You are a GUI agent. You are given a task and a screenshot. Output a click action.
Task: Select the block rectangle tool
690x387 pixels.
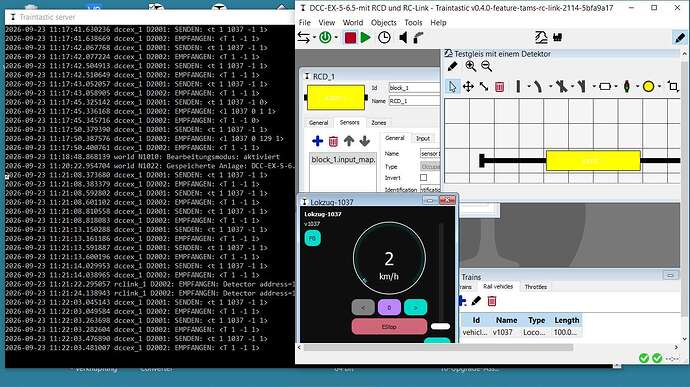click(x=605, y=87)
